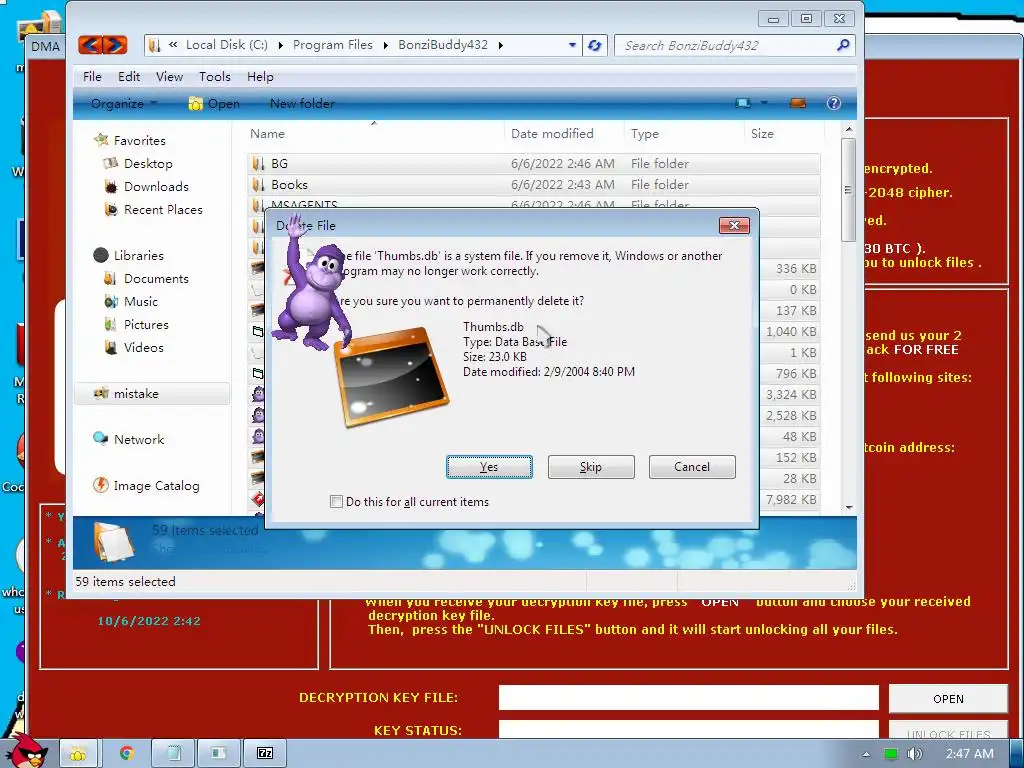Click the DECRYPTION KEY FILE field
The width and height of the screenshot is (1024, 768).
(x=688, y=697)
